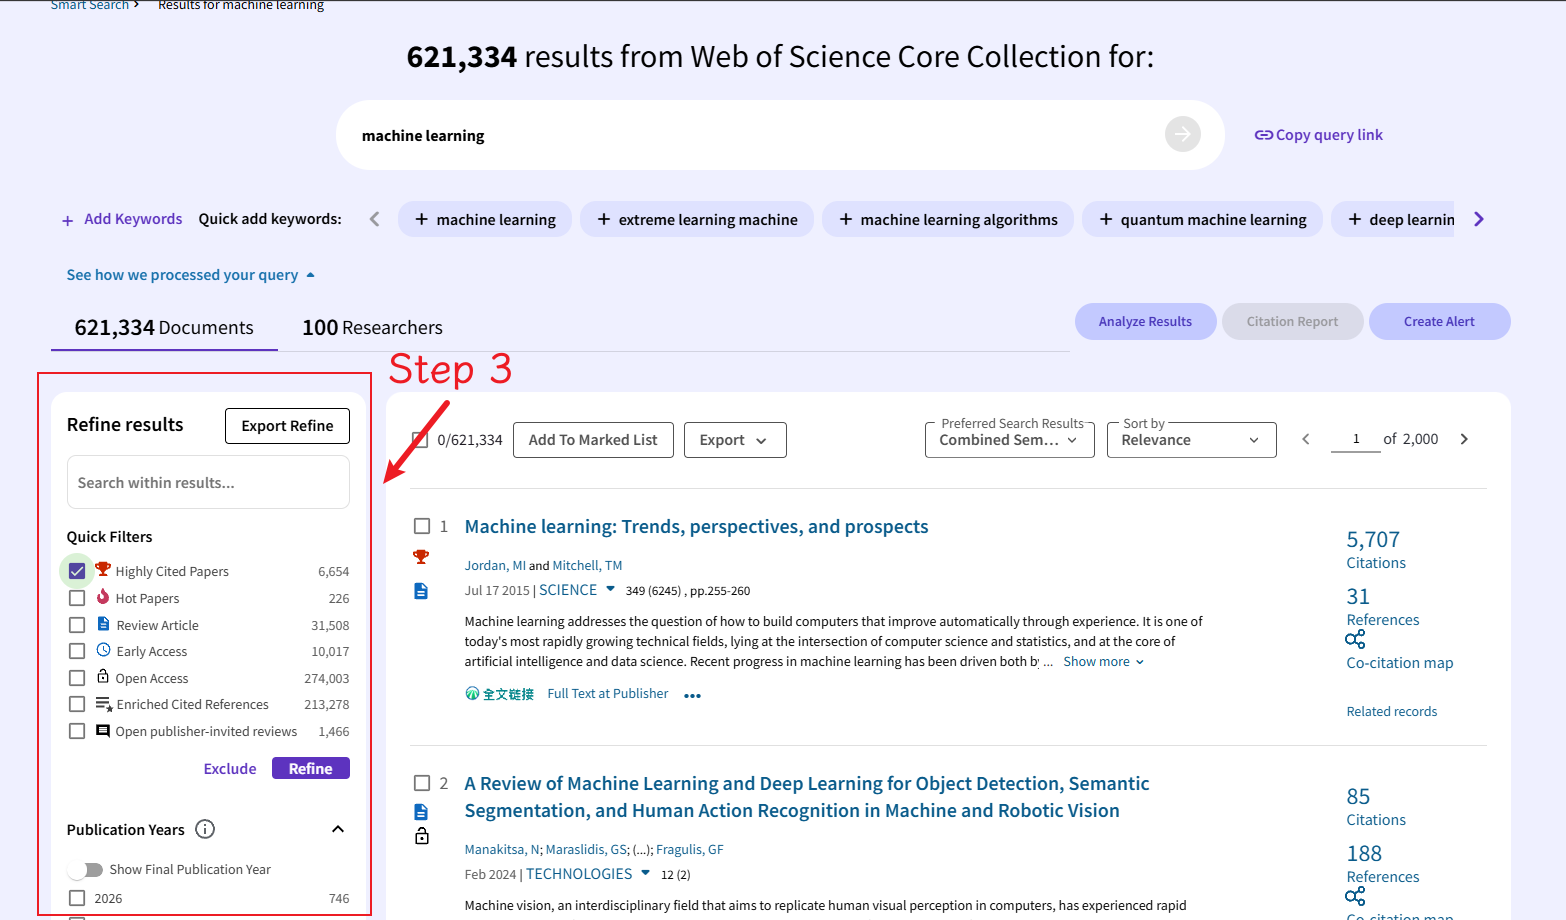This screenshot has width=1566, height=920.
Task: Click the trophy Highly Cited icon on first result
Action: (421, 556)
